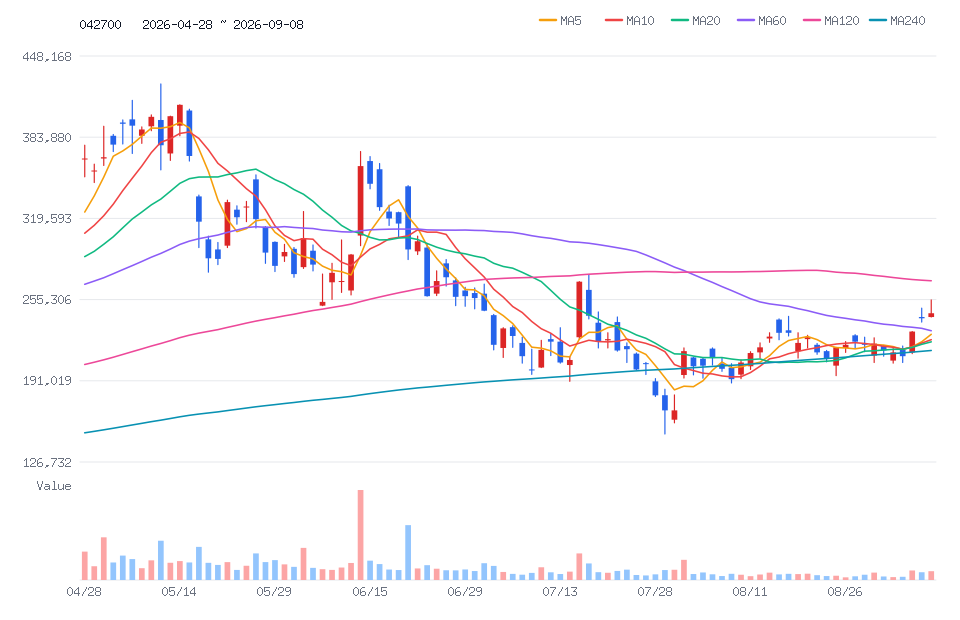The width and height of the screenshot is (960, 620).
Task: Click the 08/11 date label
Action: point(750,592)
